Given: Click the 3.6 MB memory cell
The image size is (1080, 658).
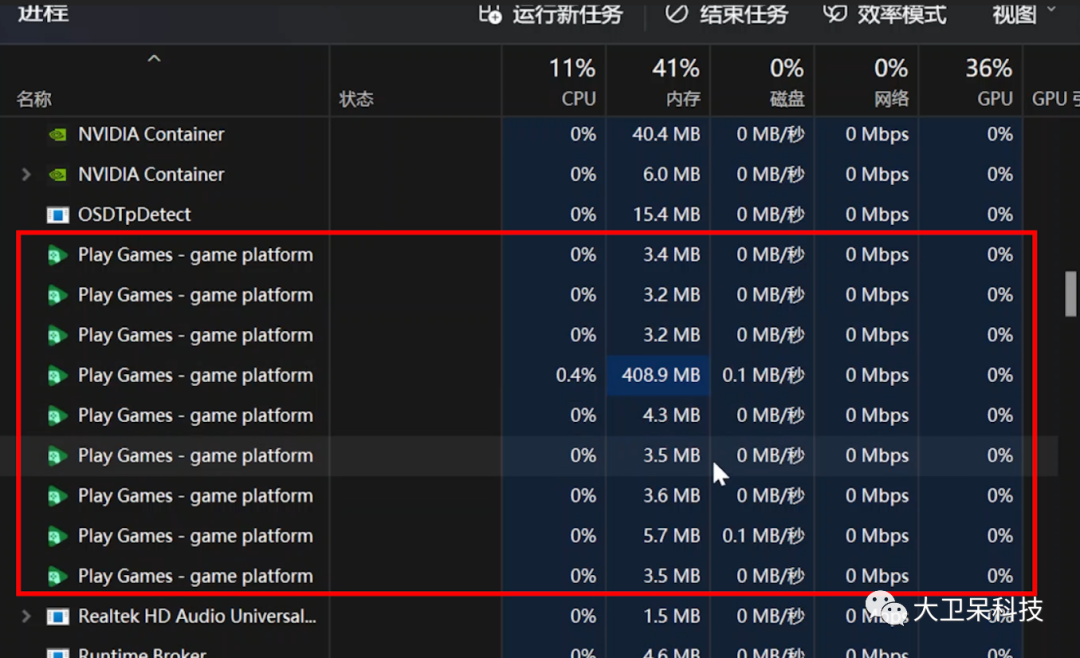Looking at the screenshot, I should coord(658,496).
